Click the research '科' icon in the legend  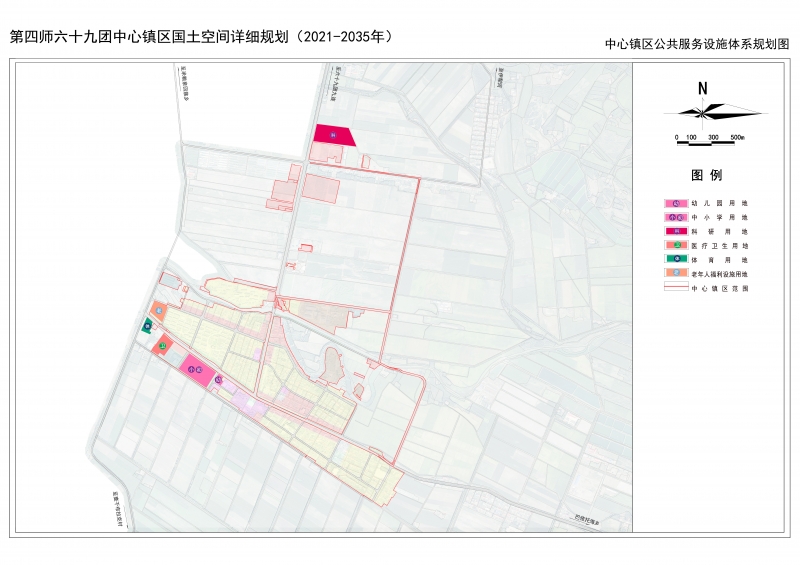[x=676, y=231]
